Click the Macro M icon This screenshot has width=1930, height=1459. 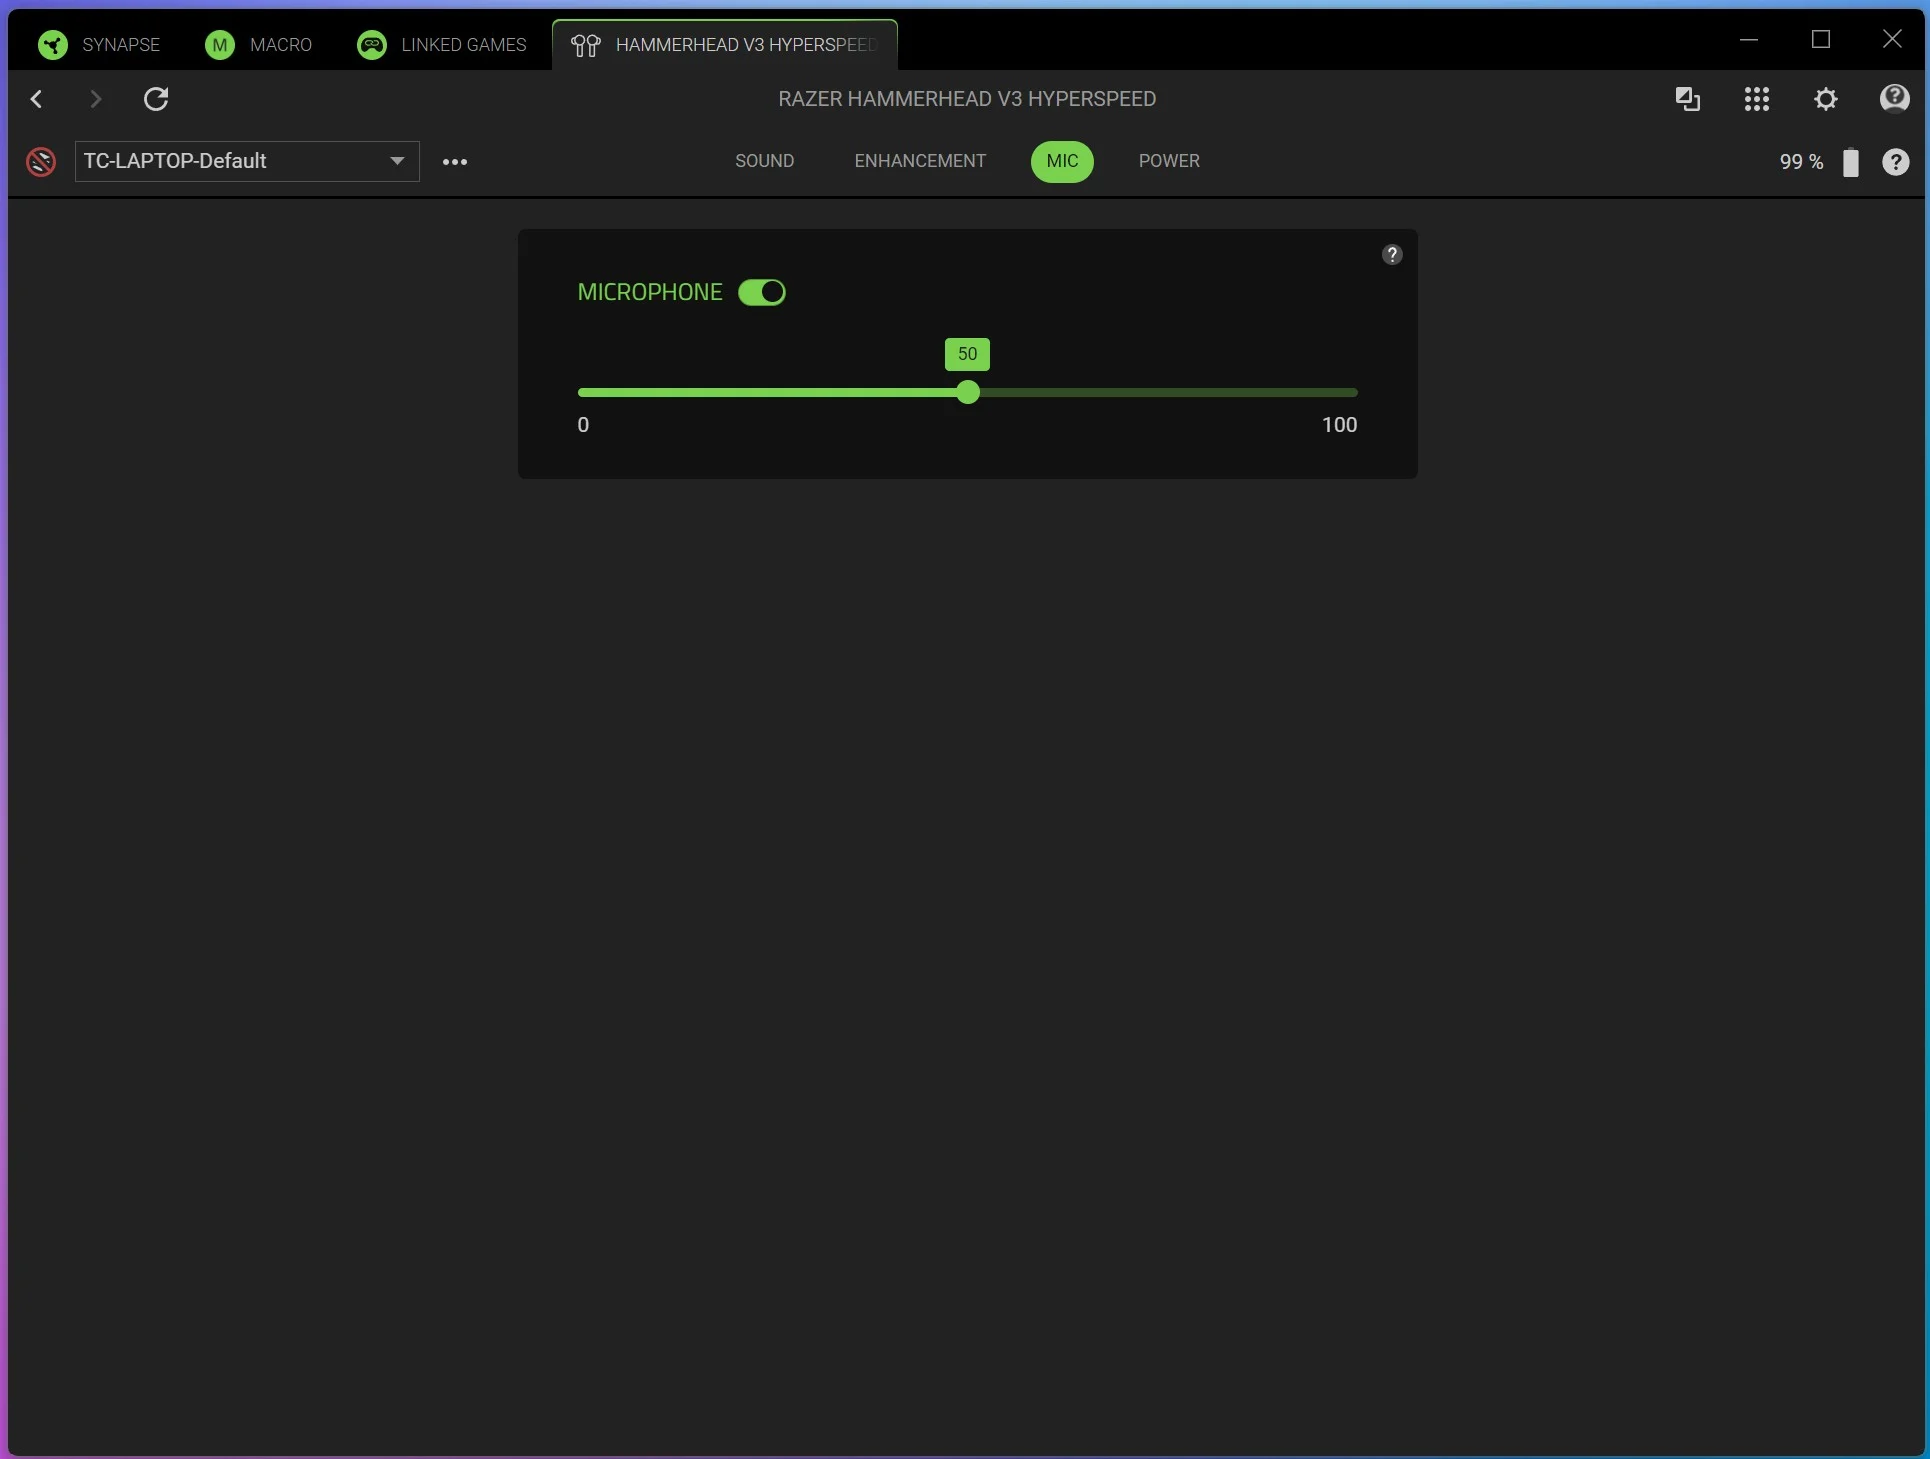pos(220,44)
